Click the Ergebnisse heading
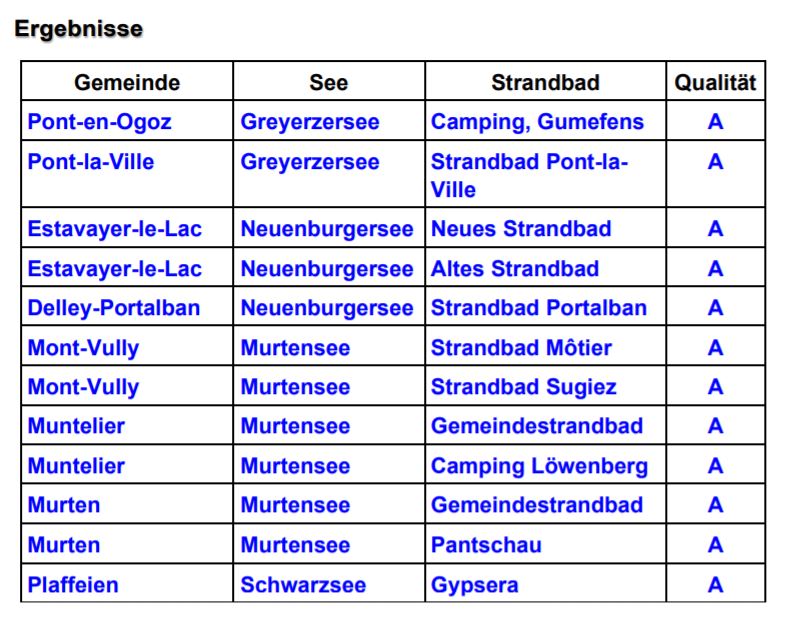 pos(78,30)
